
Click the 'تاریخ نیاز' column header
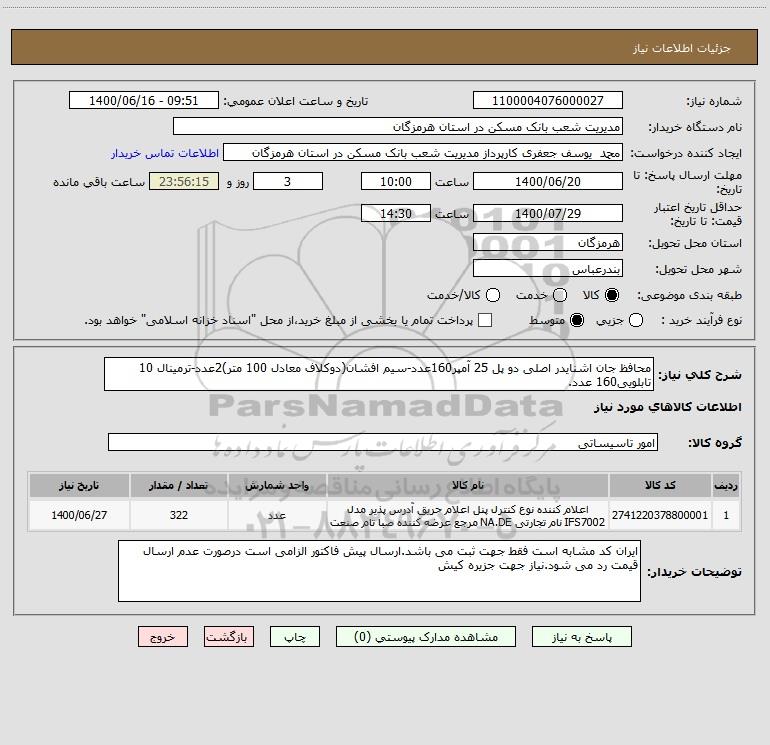79,485
